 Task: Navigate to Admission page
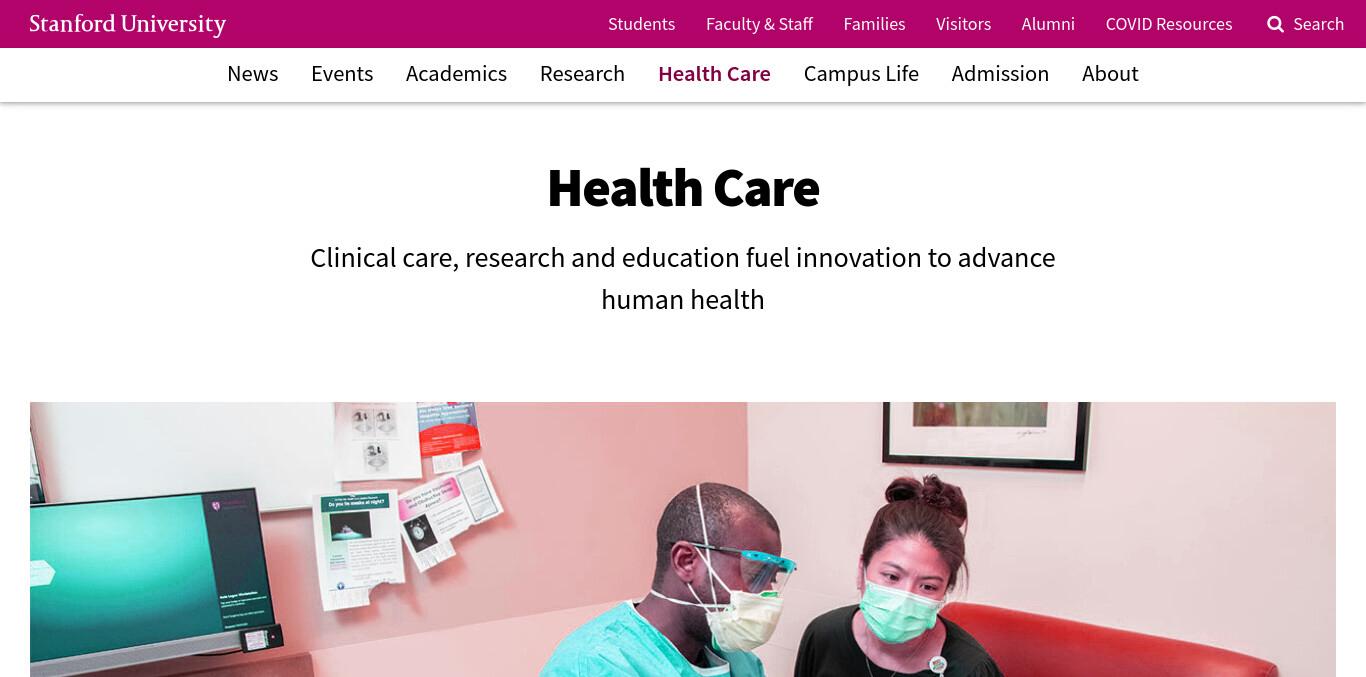[x=1000, y=74]
